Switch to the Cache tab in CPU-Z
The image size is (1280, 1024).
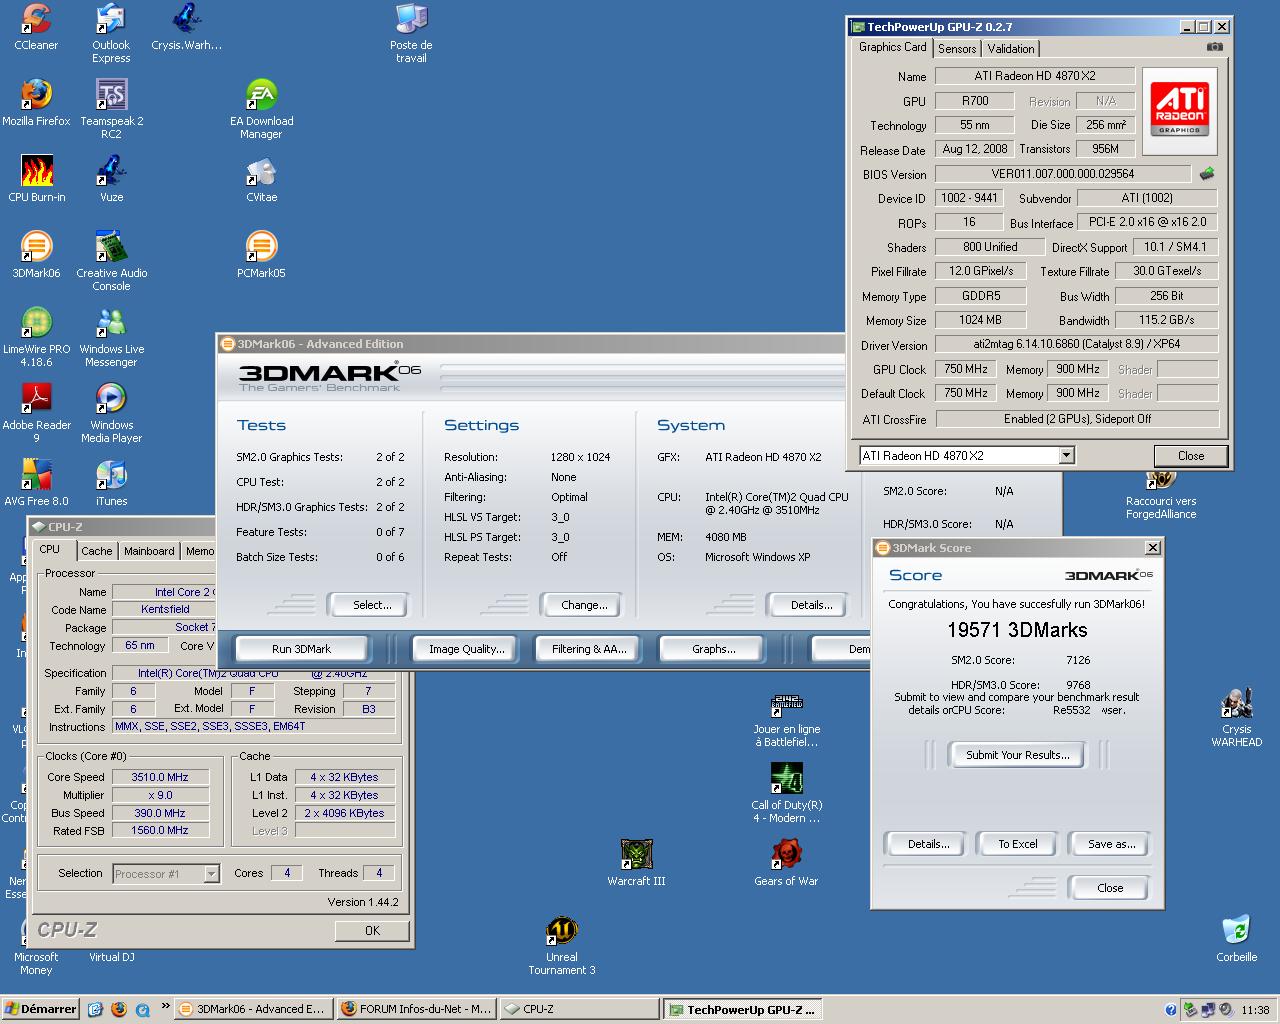pyautogui.click(x=97, y=551)
